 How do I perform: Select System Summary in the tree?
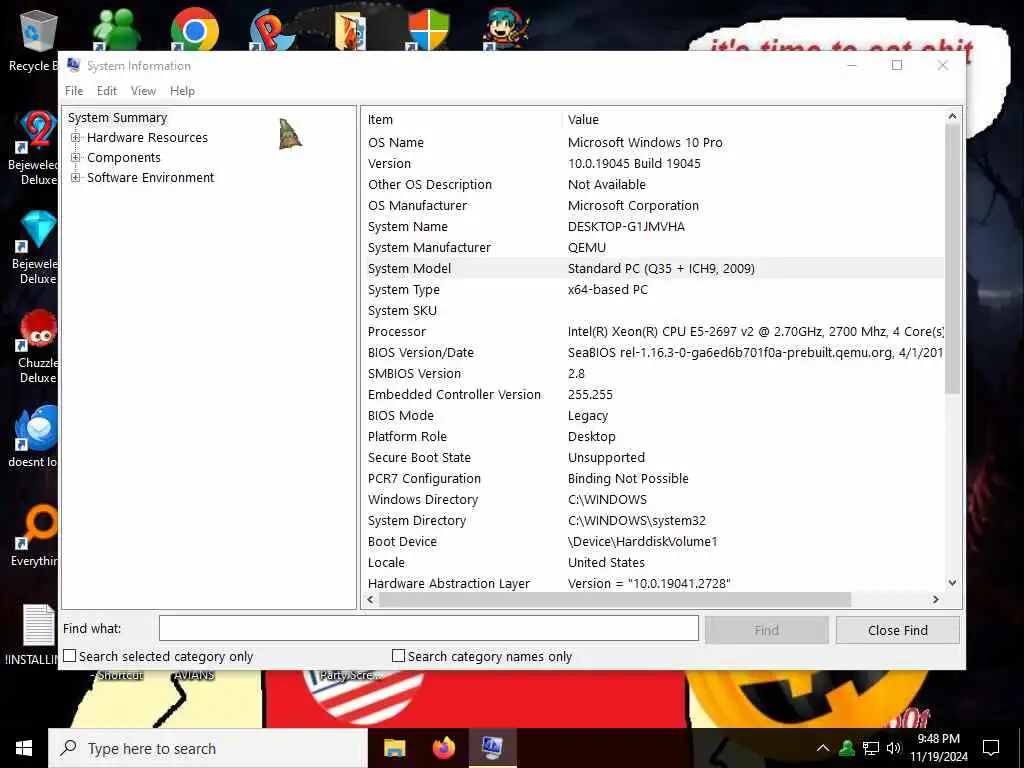click(118, 118)
